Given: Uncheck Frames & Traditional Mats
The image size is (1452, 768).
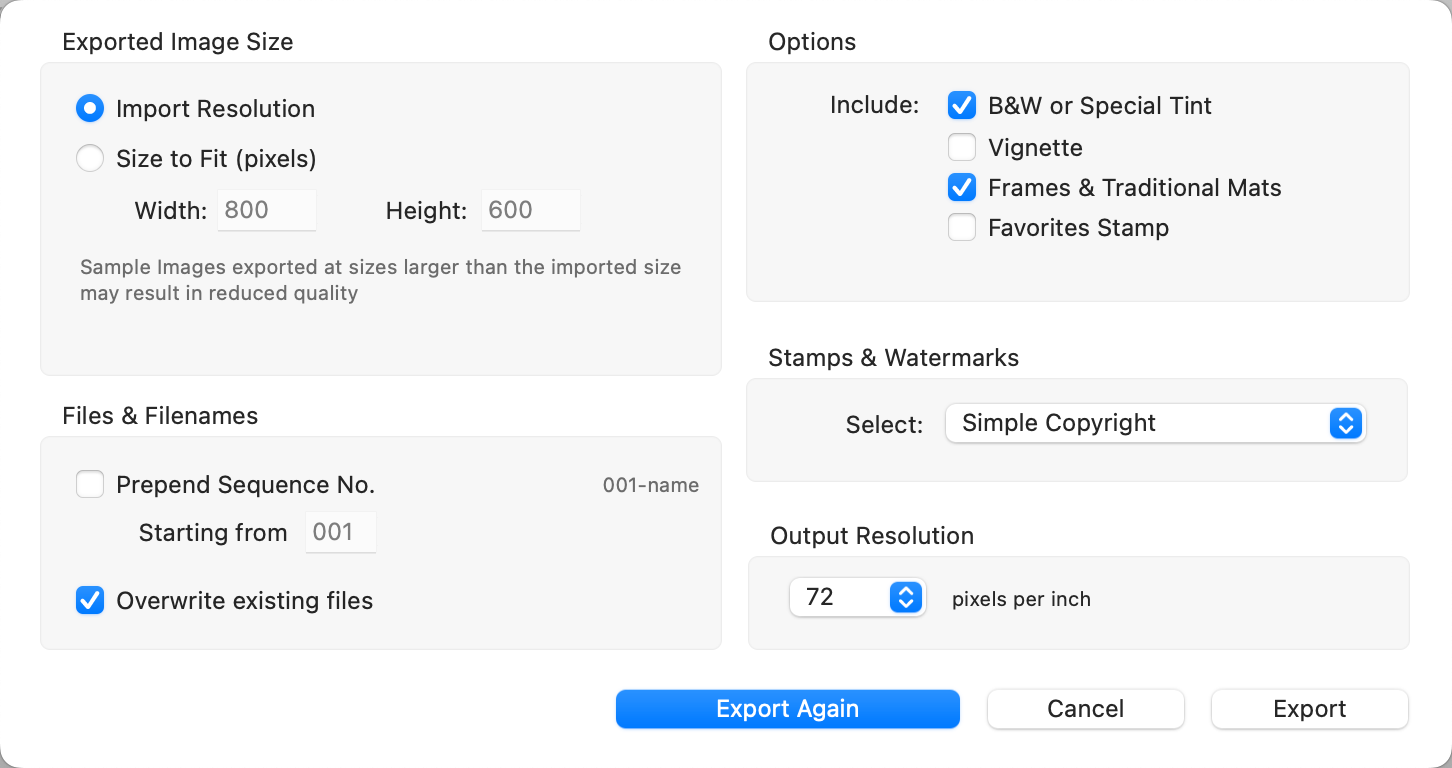Looking at the screenshot, I should 962,188.
